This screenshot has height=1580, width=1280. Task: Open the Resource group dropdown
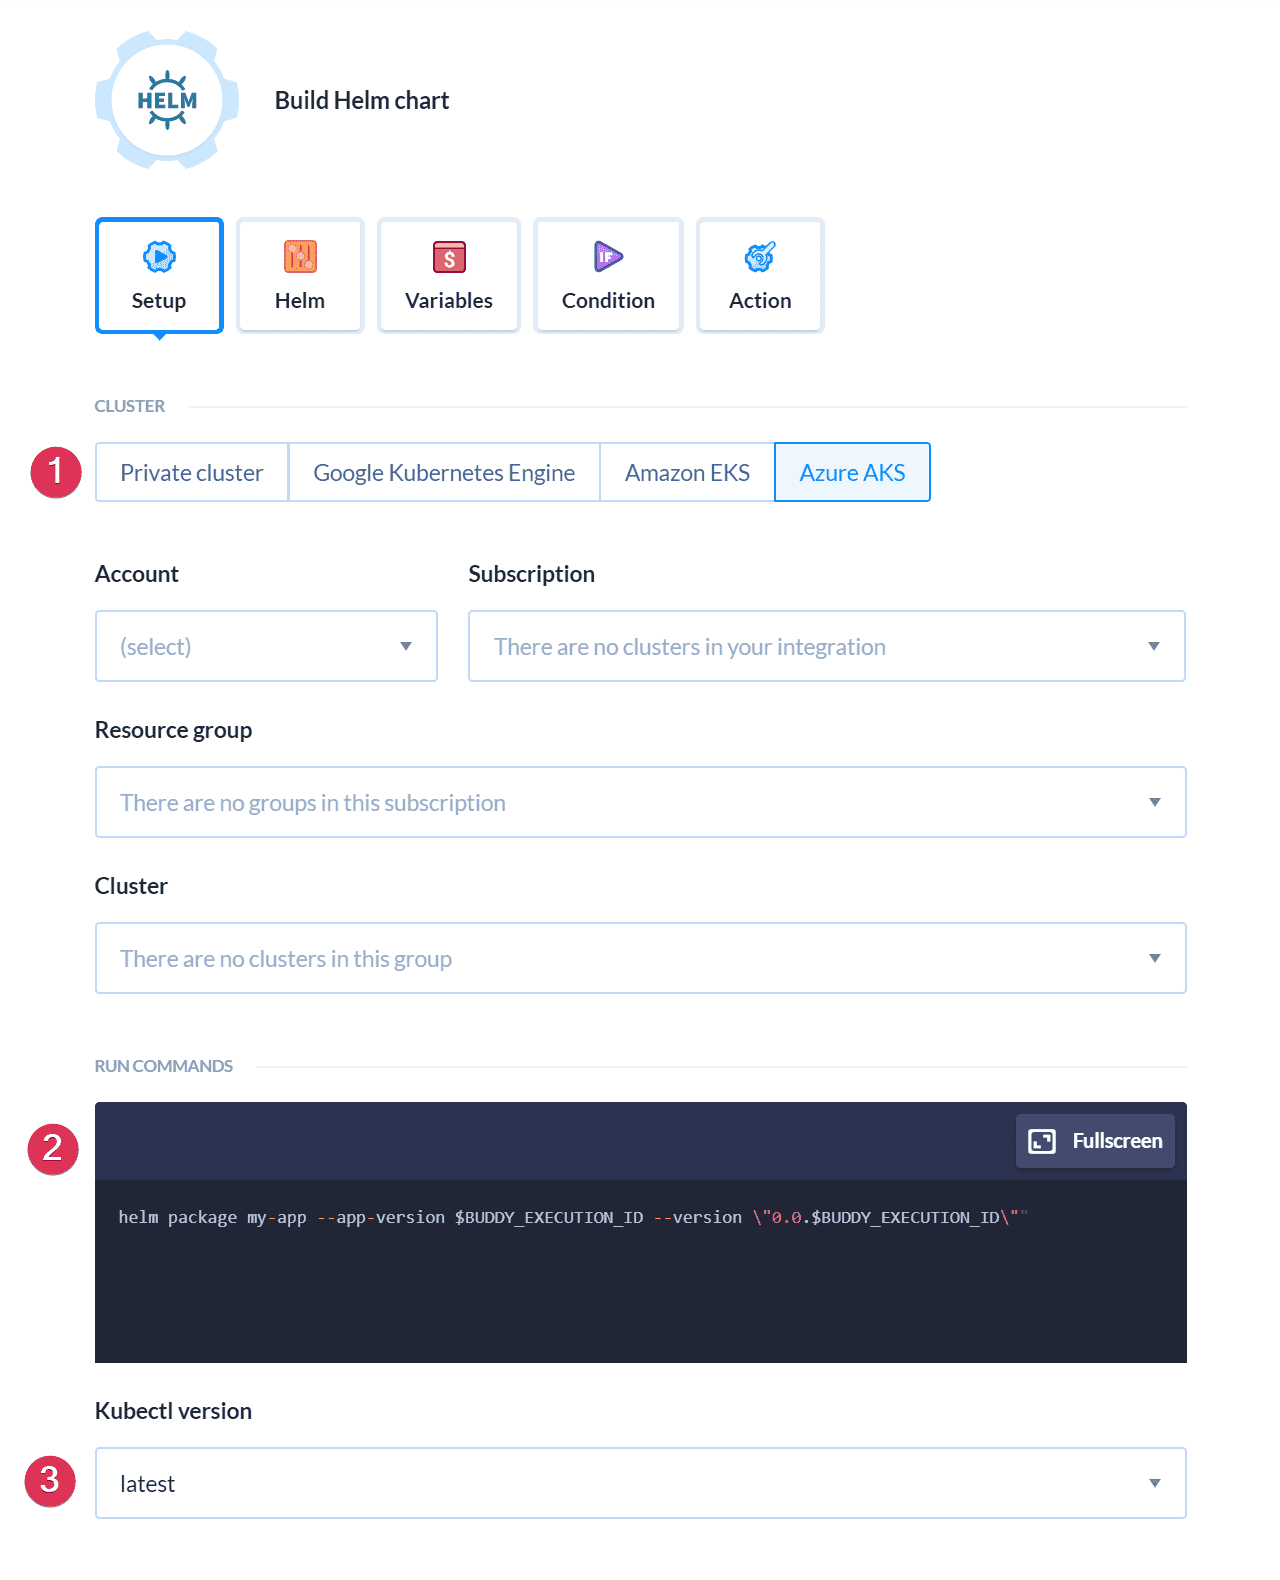641,802
